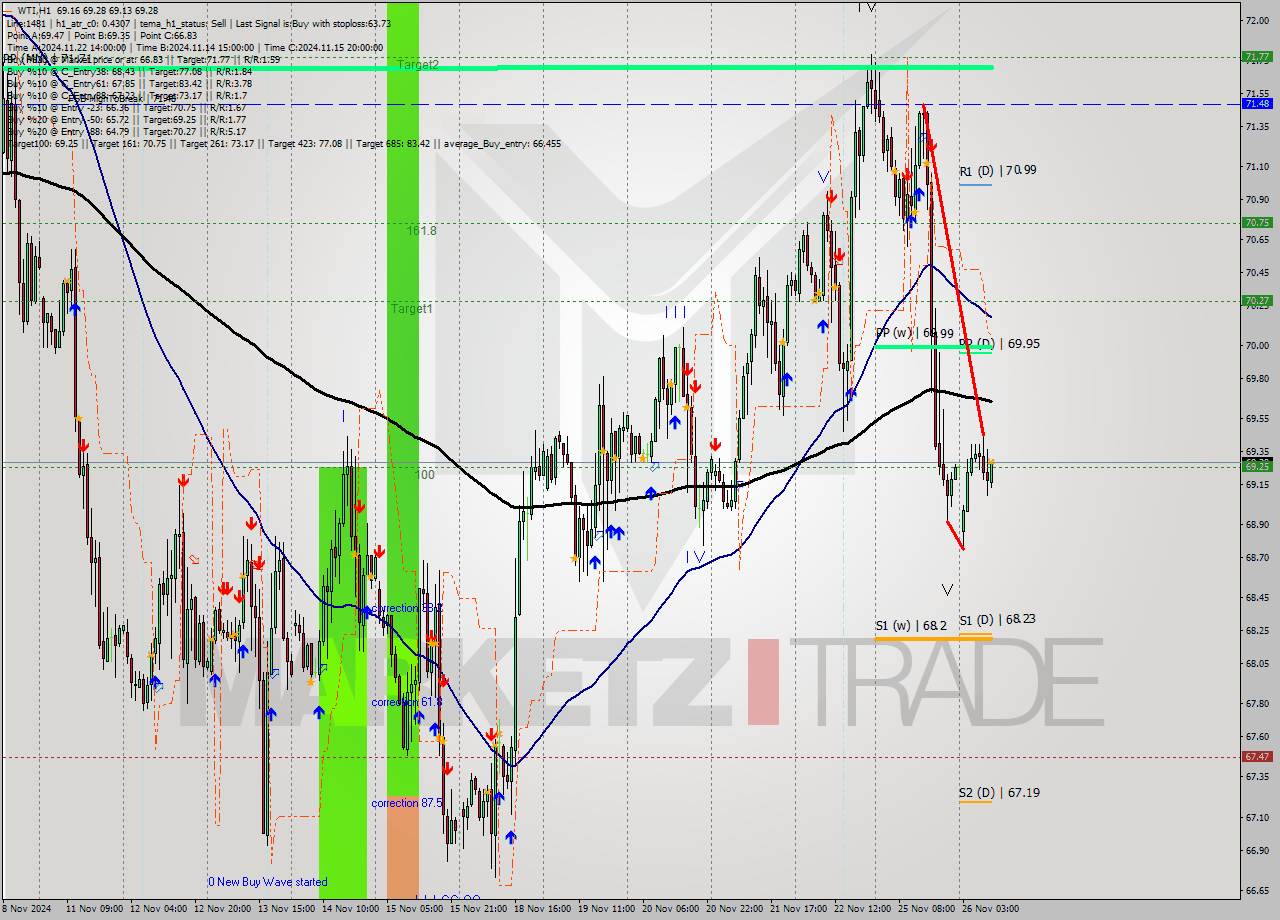Image resolution: width=1280 pixels, height=920 pixels.
Task: Click the 'correction 61.8' label
Action: pyautogui.click(x=407, y=702)
